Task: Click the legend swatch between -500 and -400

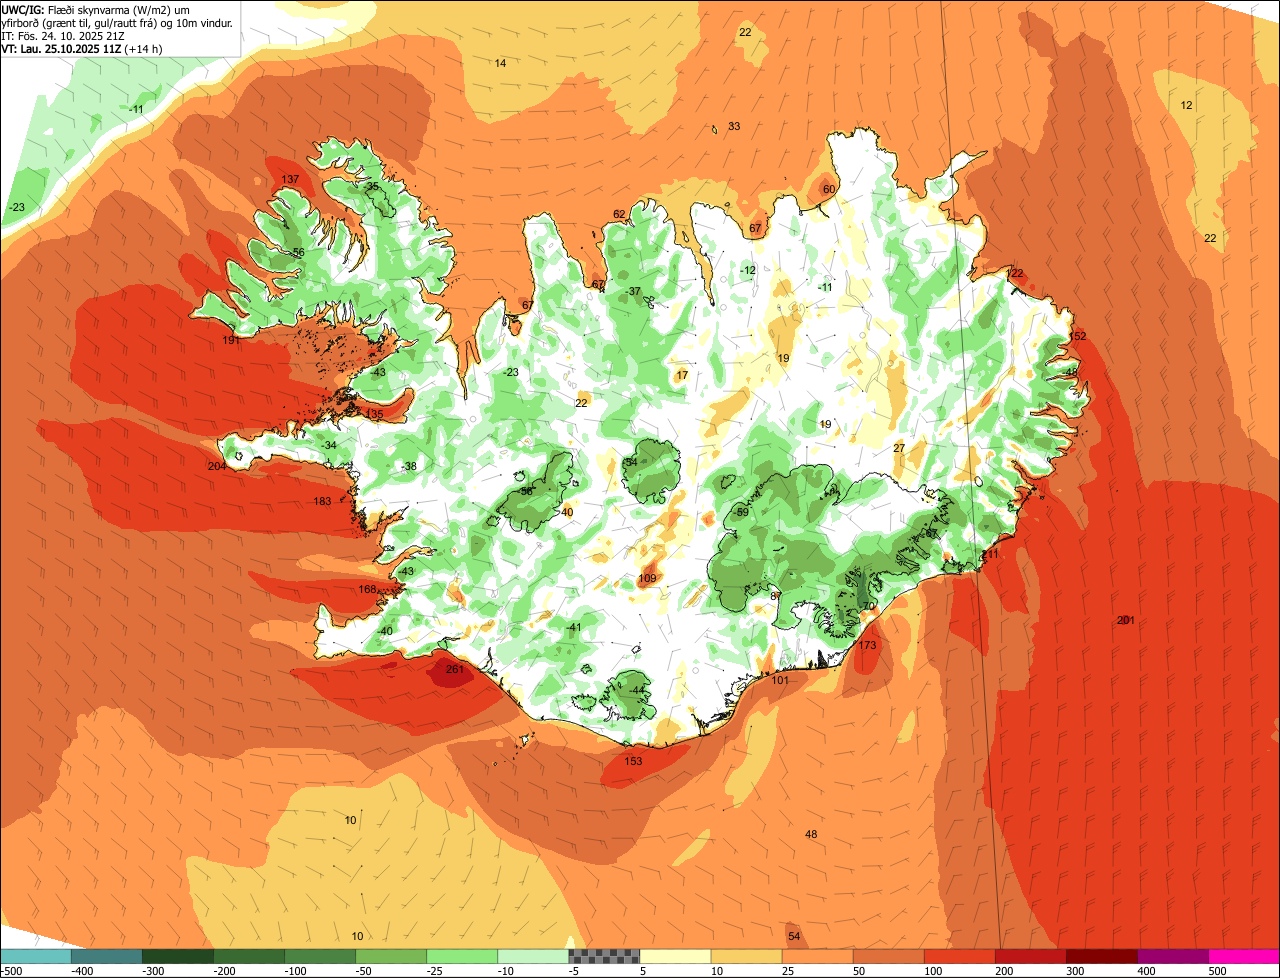Action: [x=36, y=956]
